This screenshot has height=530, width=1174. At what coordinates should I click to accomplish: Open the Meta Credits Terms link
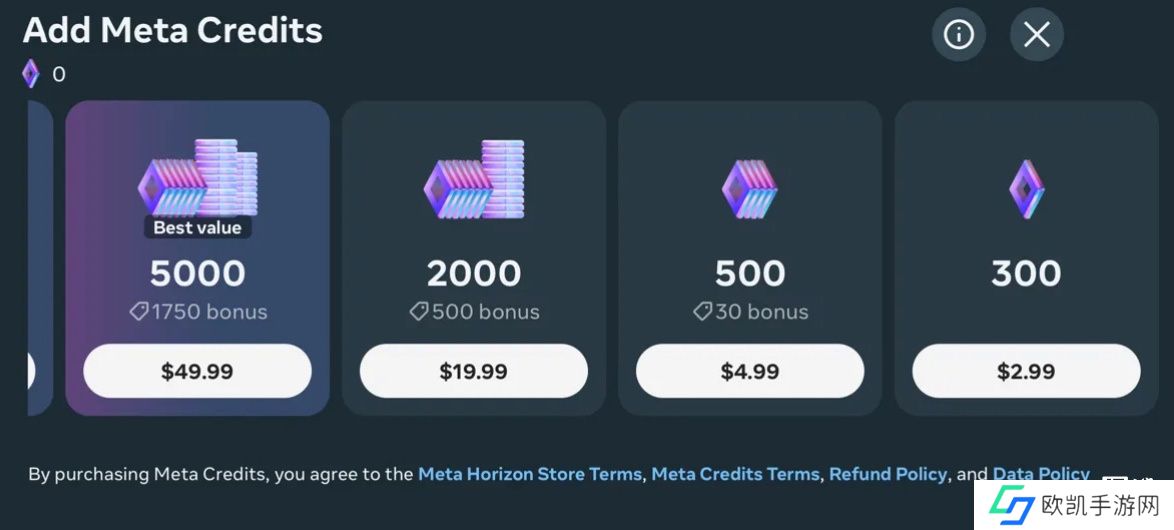735,474
